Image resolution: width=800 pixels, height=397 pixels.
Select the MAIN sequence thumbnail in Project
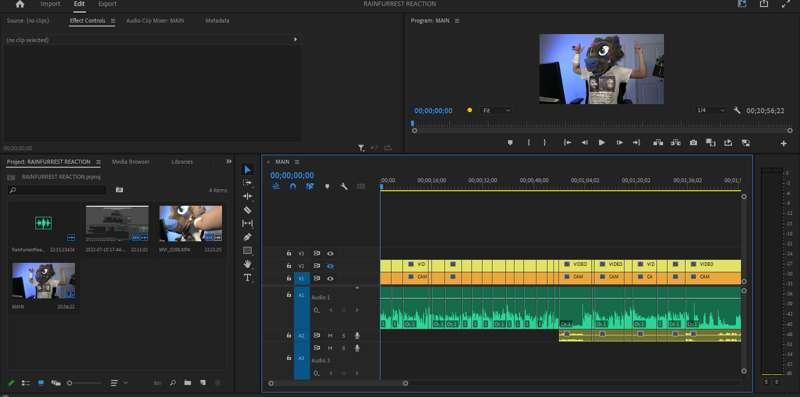(44, 281)
